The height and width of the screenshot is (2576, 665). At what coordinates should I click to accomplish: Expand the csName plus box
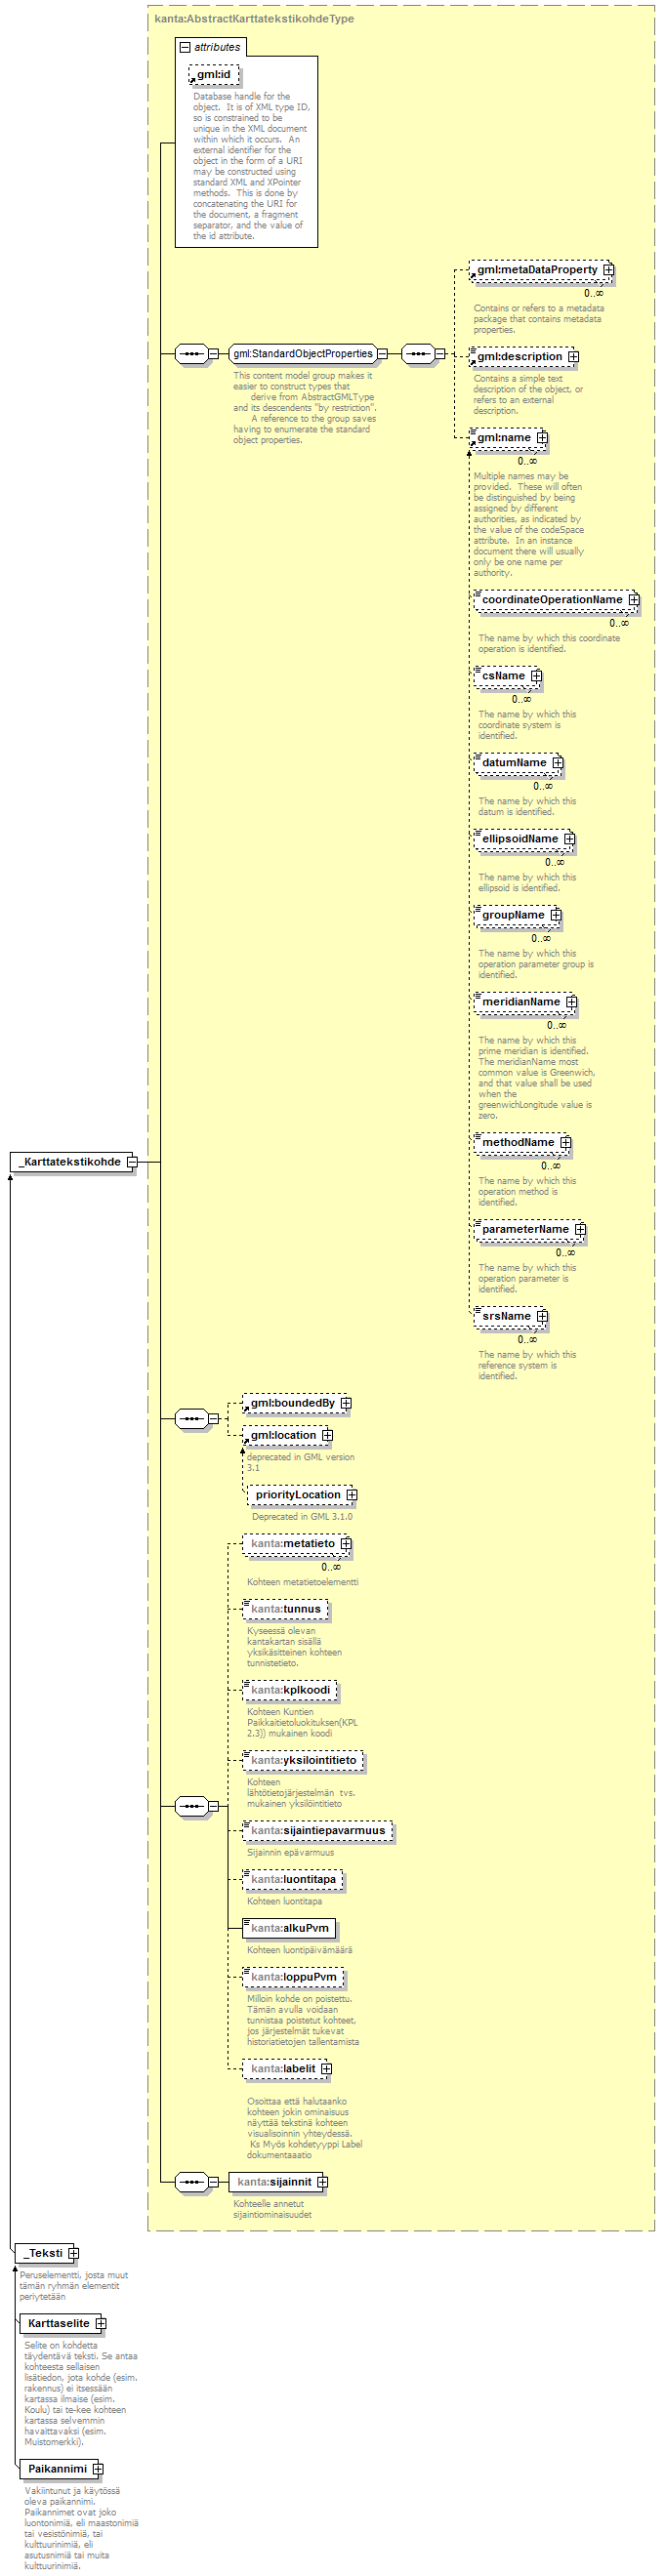536,676
